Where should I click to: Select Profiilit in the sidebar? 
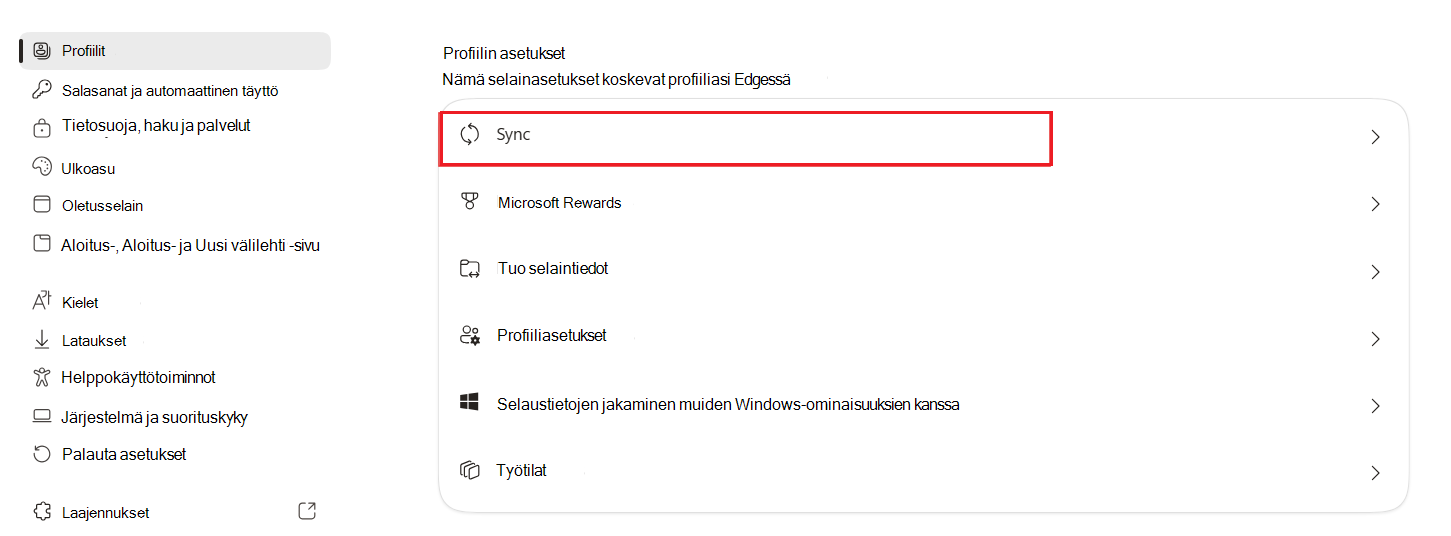(175, 50)
